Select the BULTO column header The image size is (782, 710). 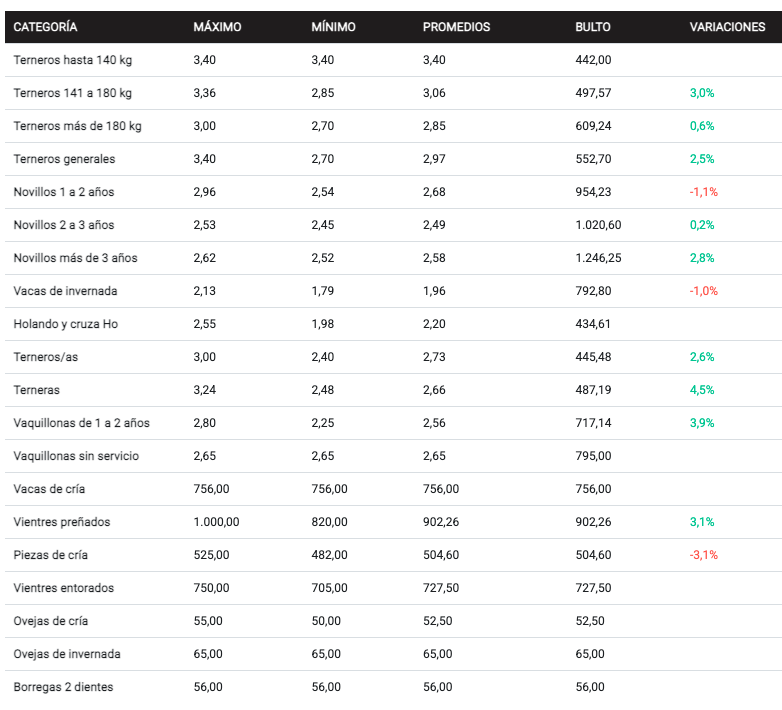tap(594, 27)
